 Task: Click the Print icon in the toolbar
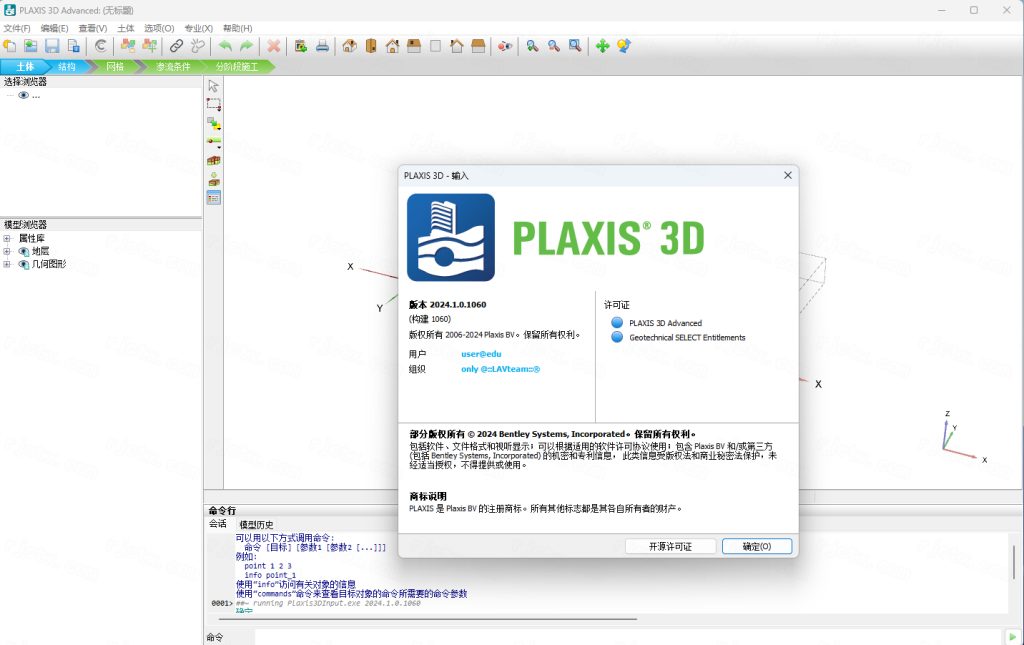[322, 46]
